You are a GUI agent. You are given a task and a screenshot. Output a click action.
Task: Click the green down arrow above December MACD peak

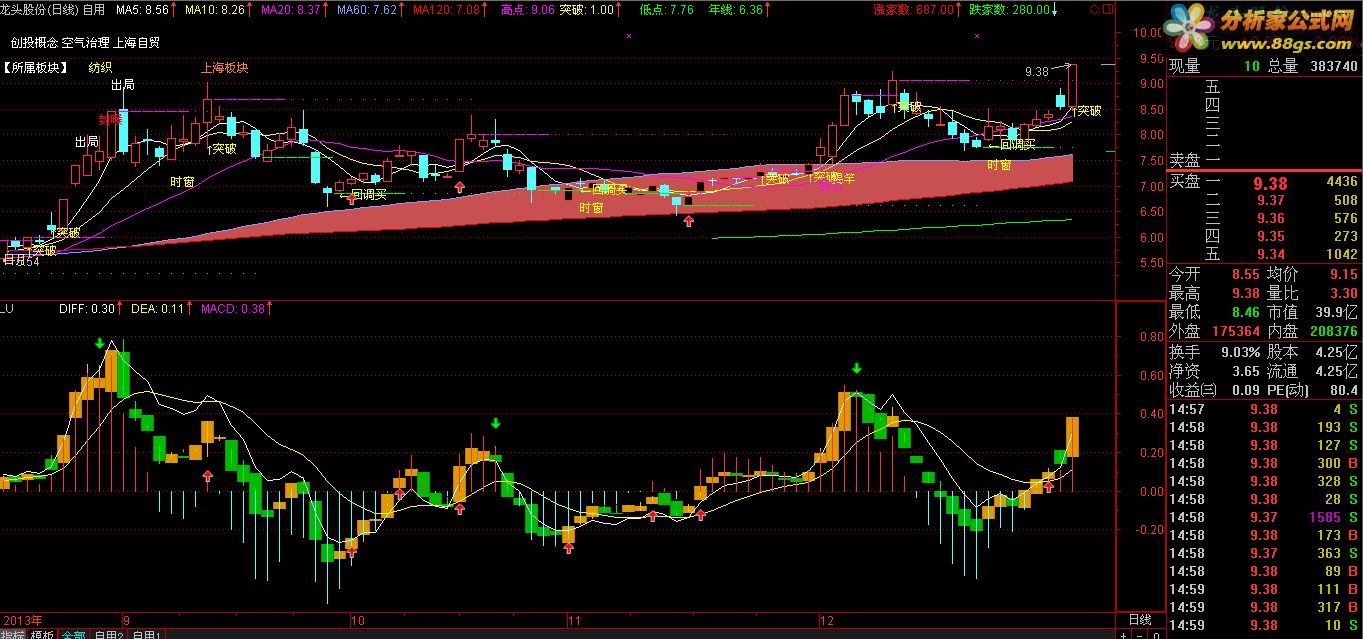(856, 369)
